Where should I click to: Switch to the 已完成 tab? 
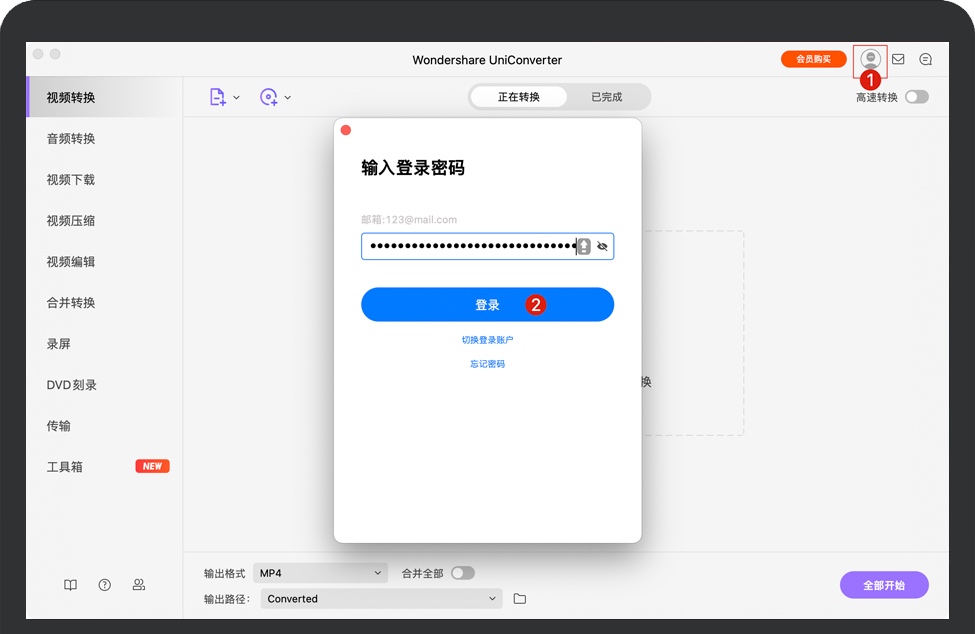[x=606, y=97]
